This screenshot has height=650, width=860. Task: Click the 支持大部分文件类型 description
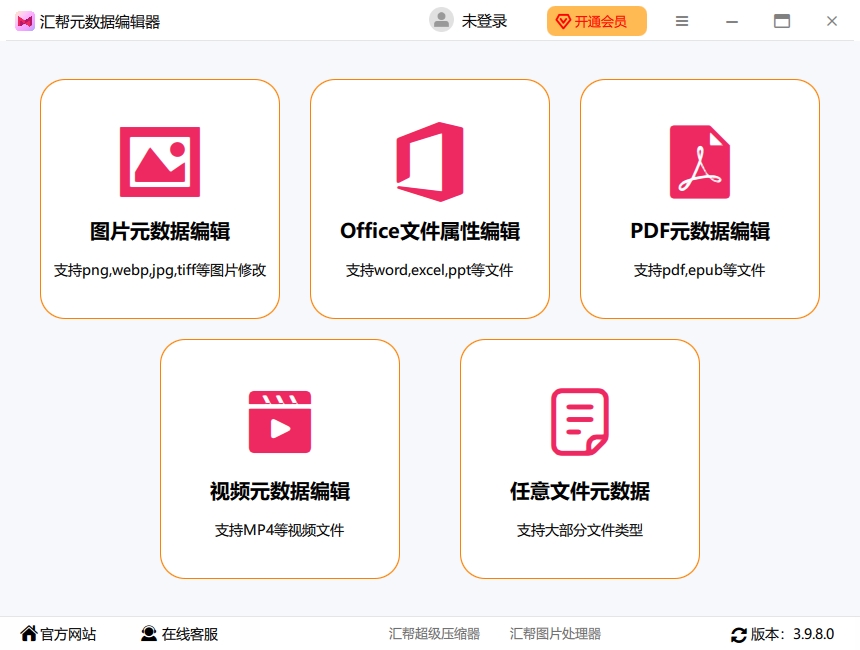580,530
